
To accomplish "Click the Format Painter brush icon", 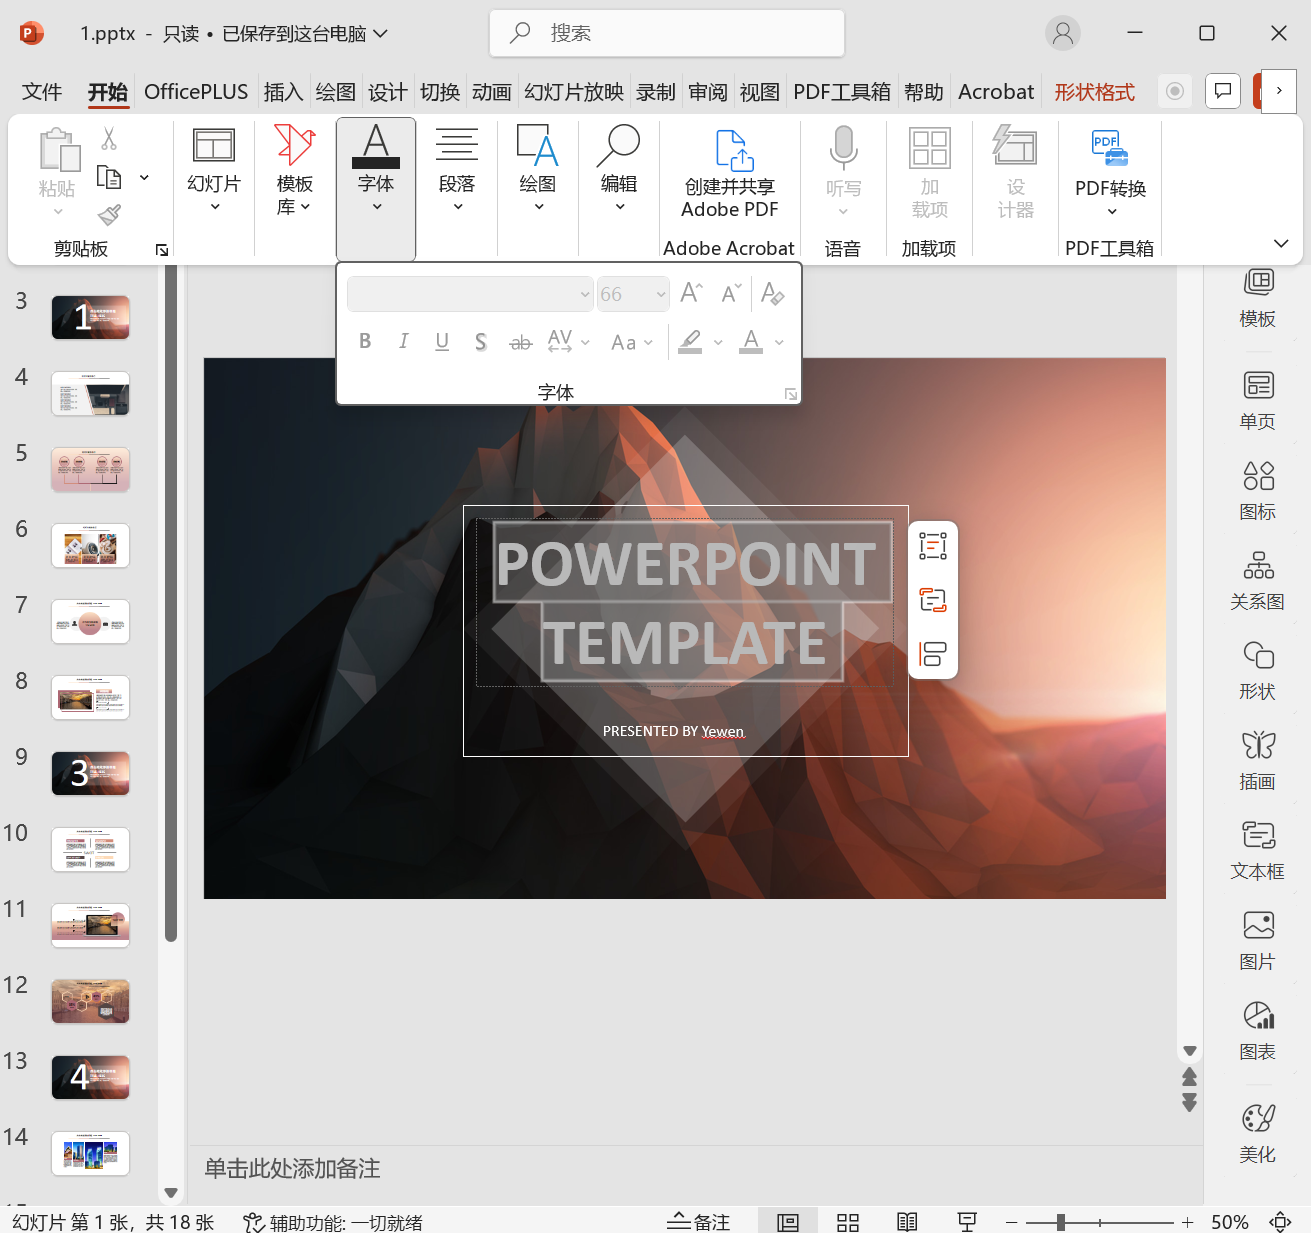I will (x=109, y=215).
